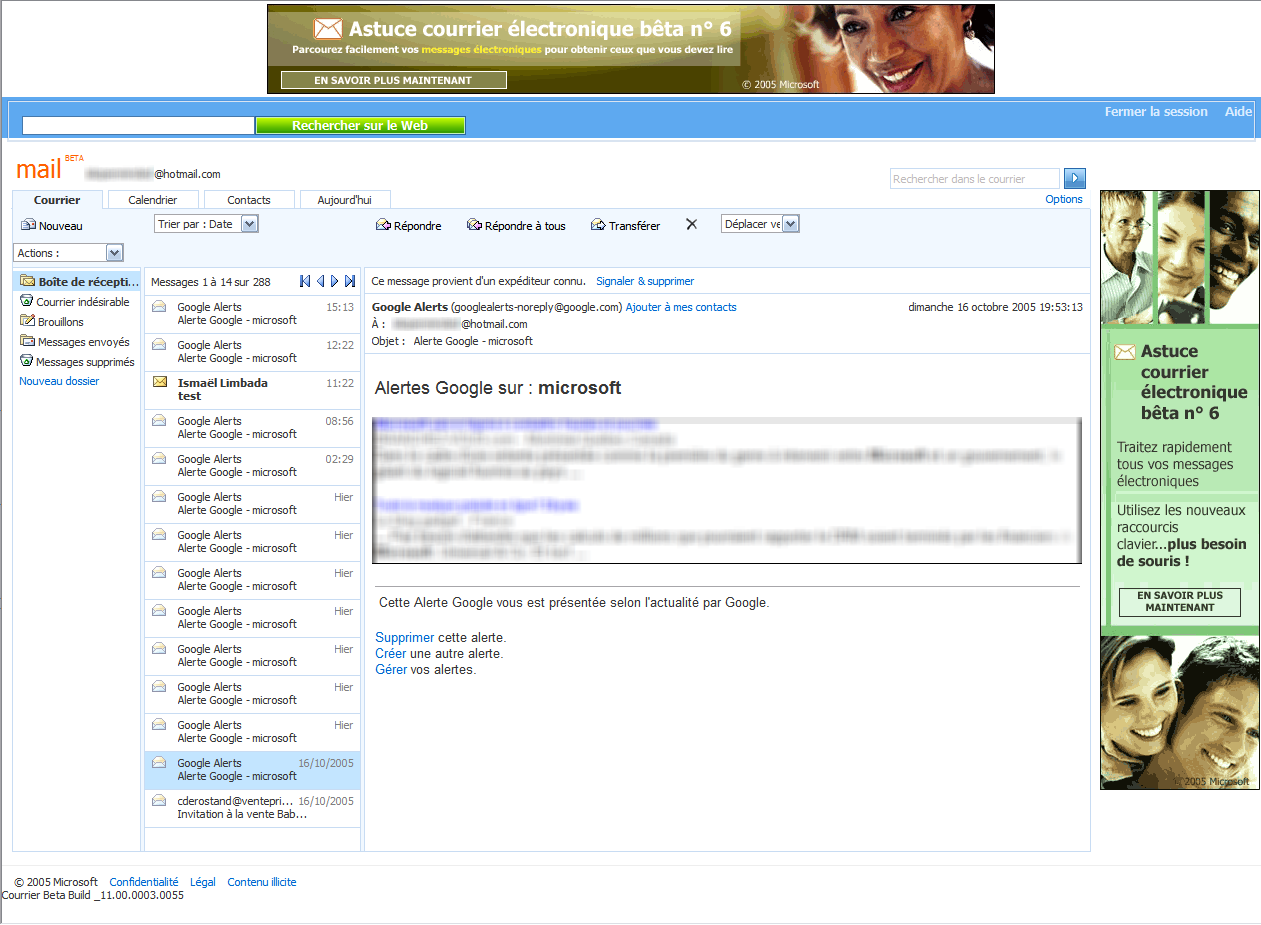Click side banner En savoir plus maintenant button
This screenshot has height=925, width=1261.
1180,602
